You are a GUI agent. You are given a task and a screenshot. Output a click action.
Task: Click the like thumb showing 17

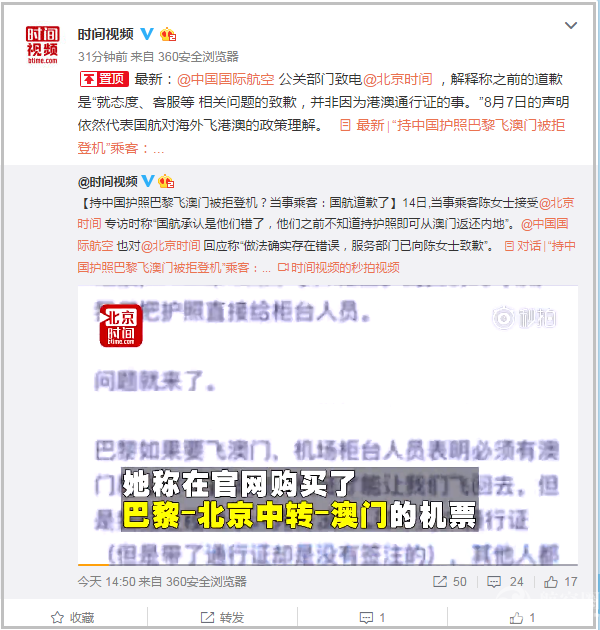(x=561, y=581)
